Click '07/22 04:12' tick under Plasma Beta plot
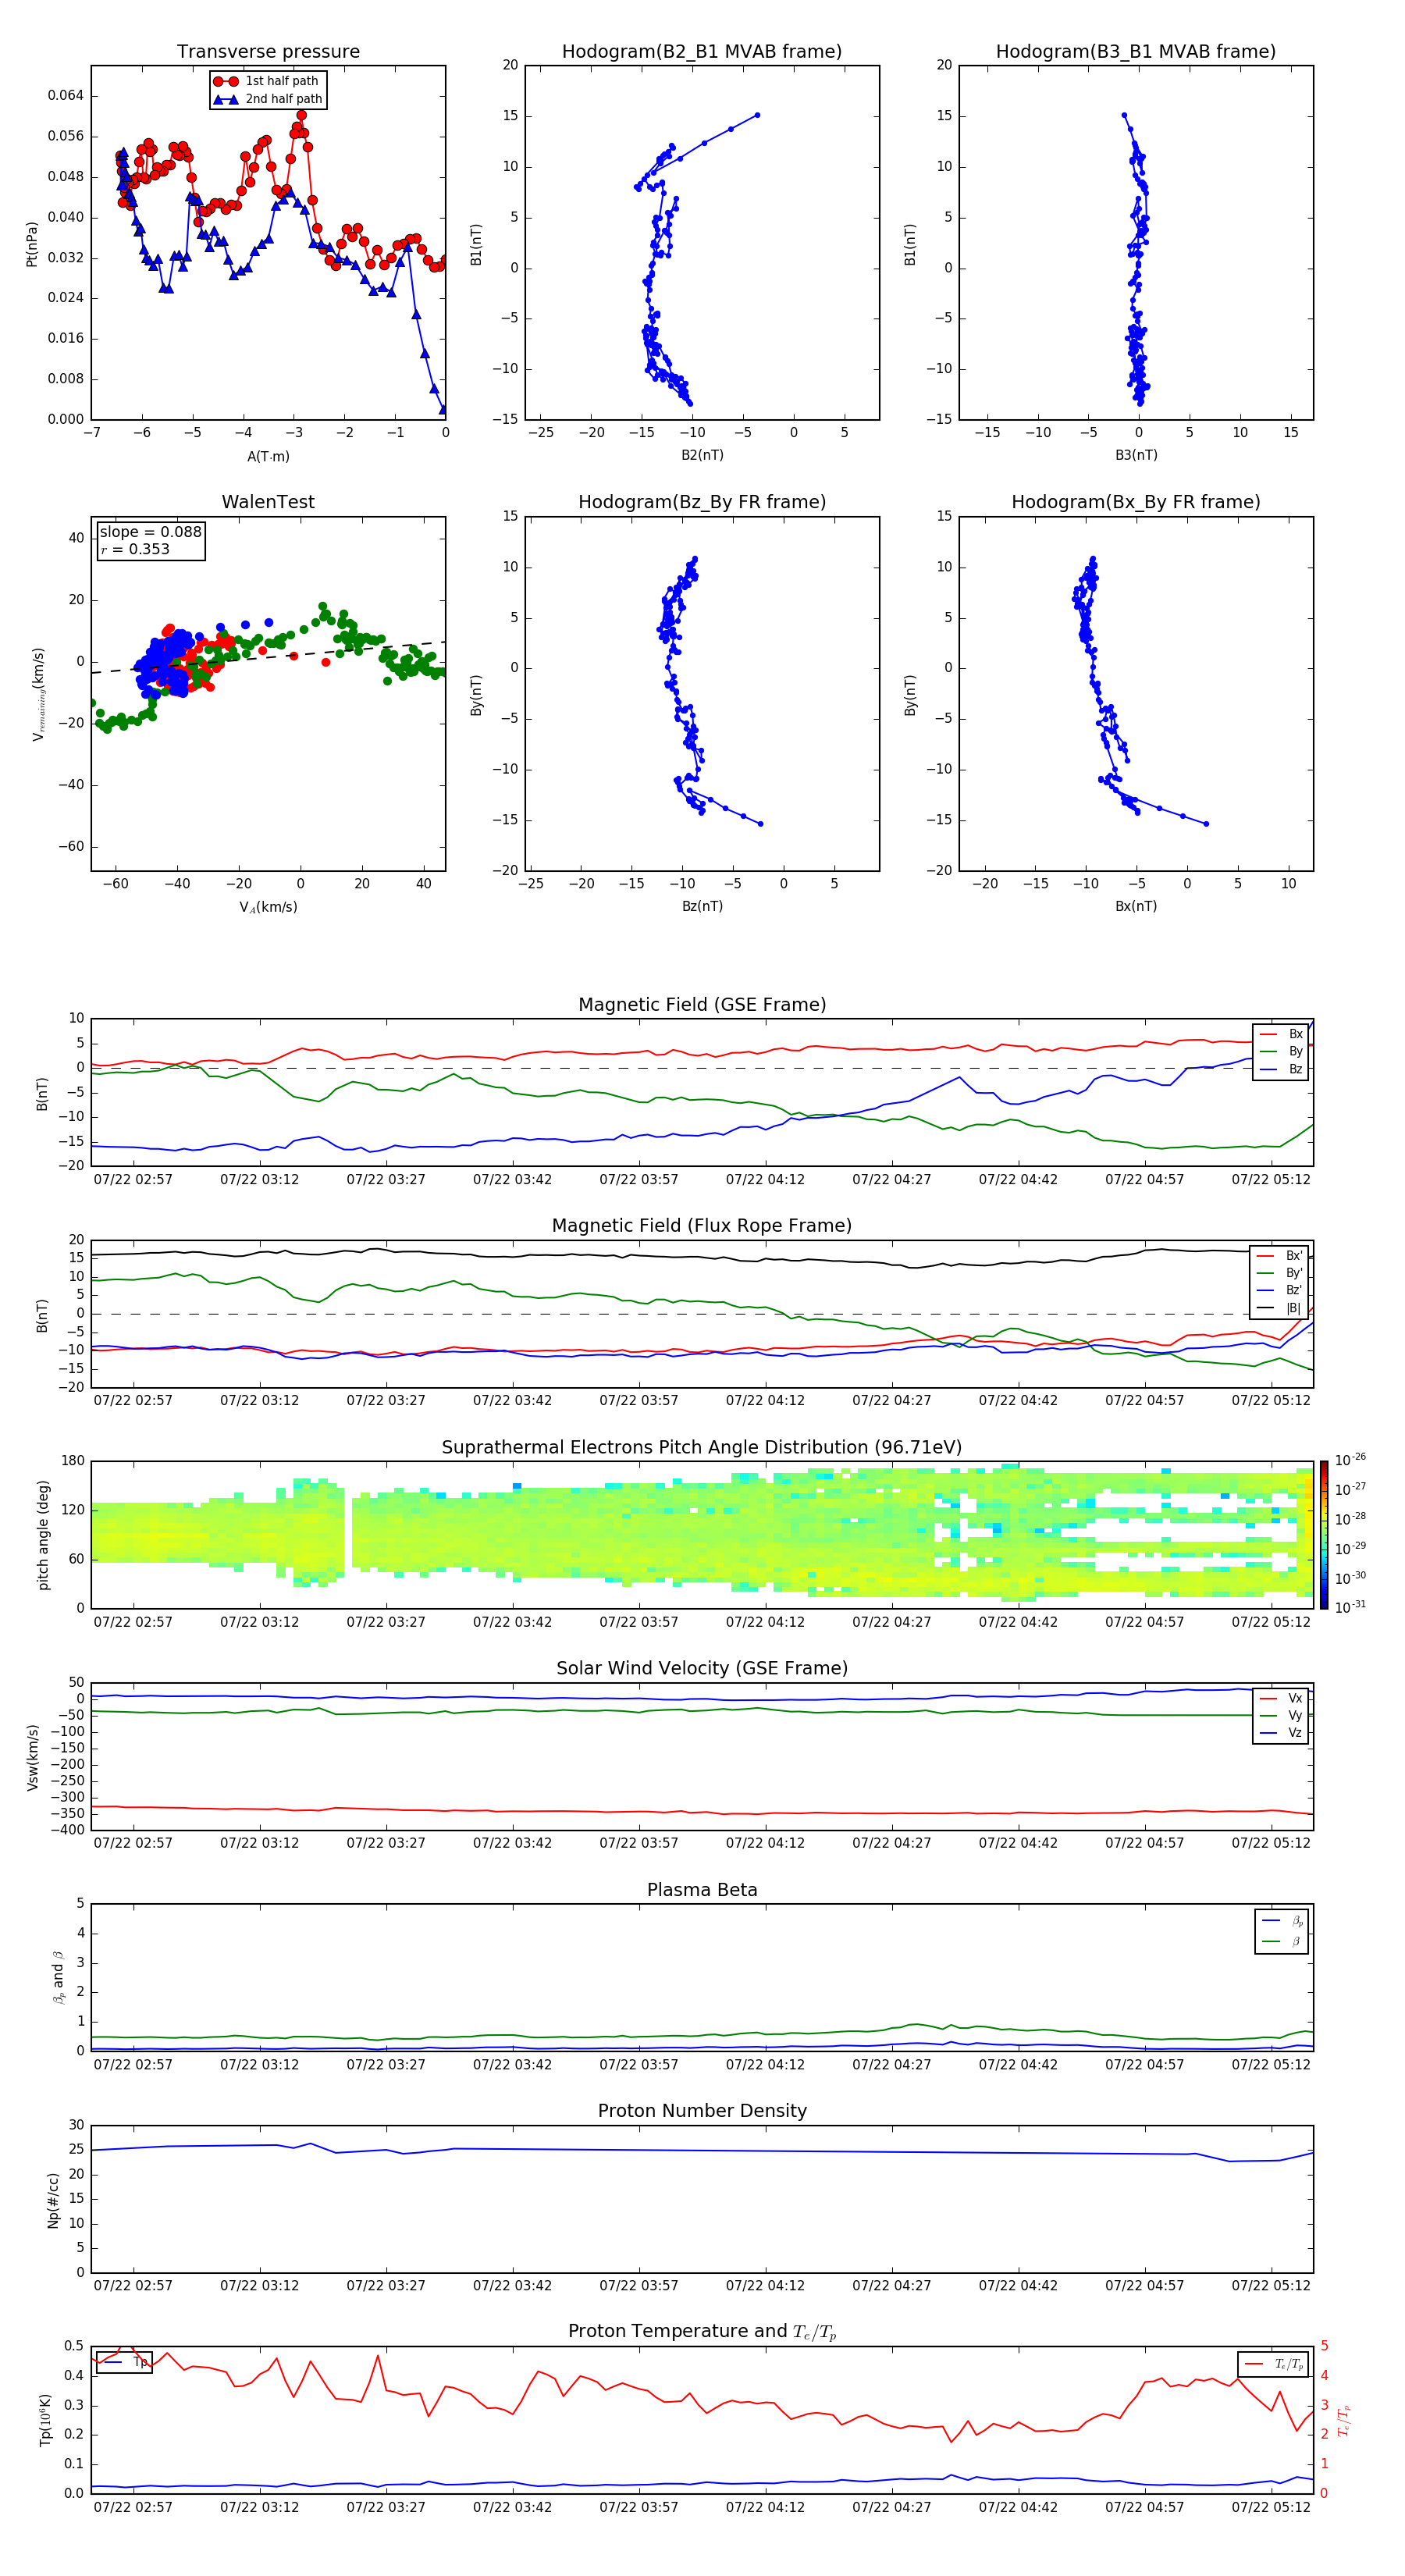This screenshot has height=2576, width=1405. coord(765,2064)
